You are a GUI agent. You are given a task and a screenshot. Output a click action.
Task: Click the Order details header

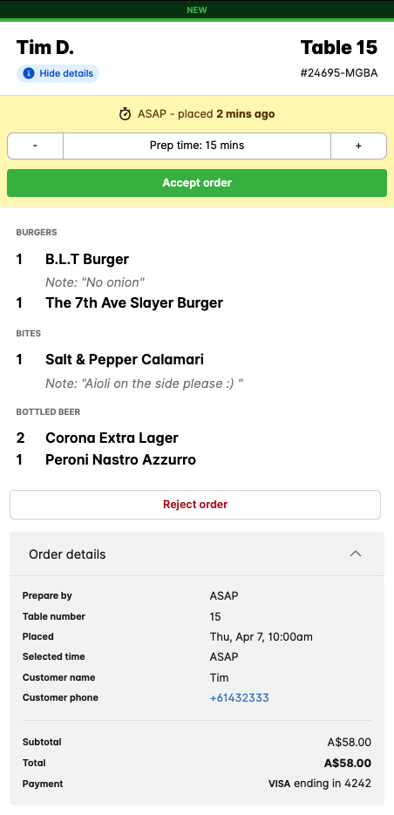[x=197, y=554]
